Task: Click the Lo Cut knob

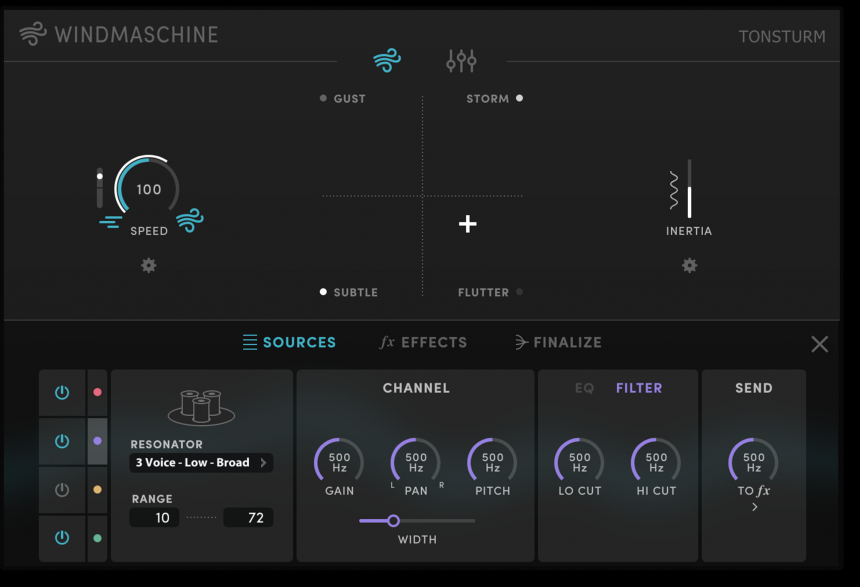Action: point(580,462)
